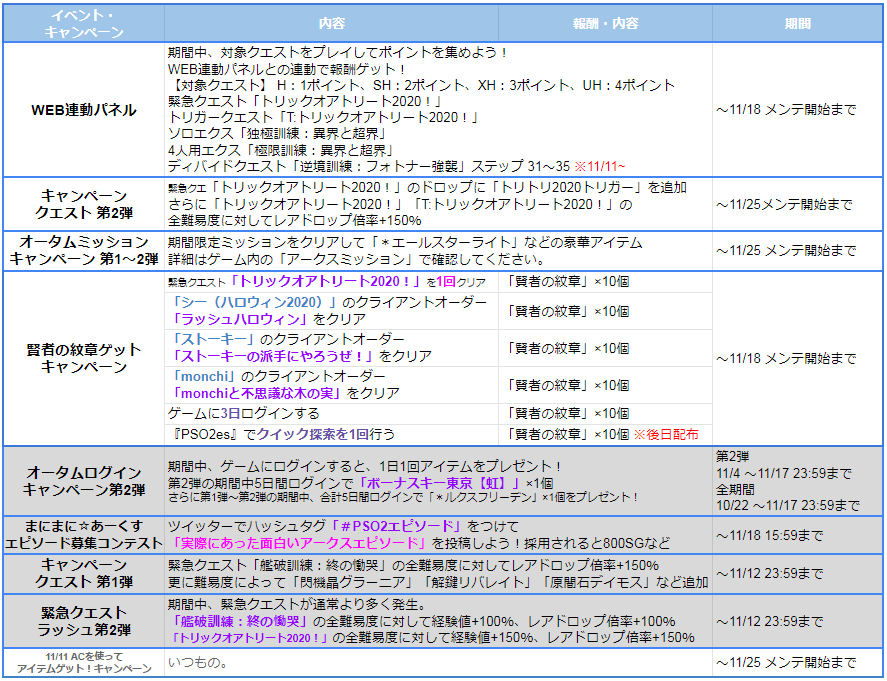Select the 賢者の紋章ゲットキャンペーン title cell

[84, 358]
